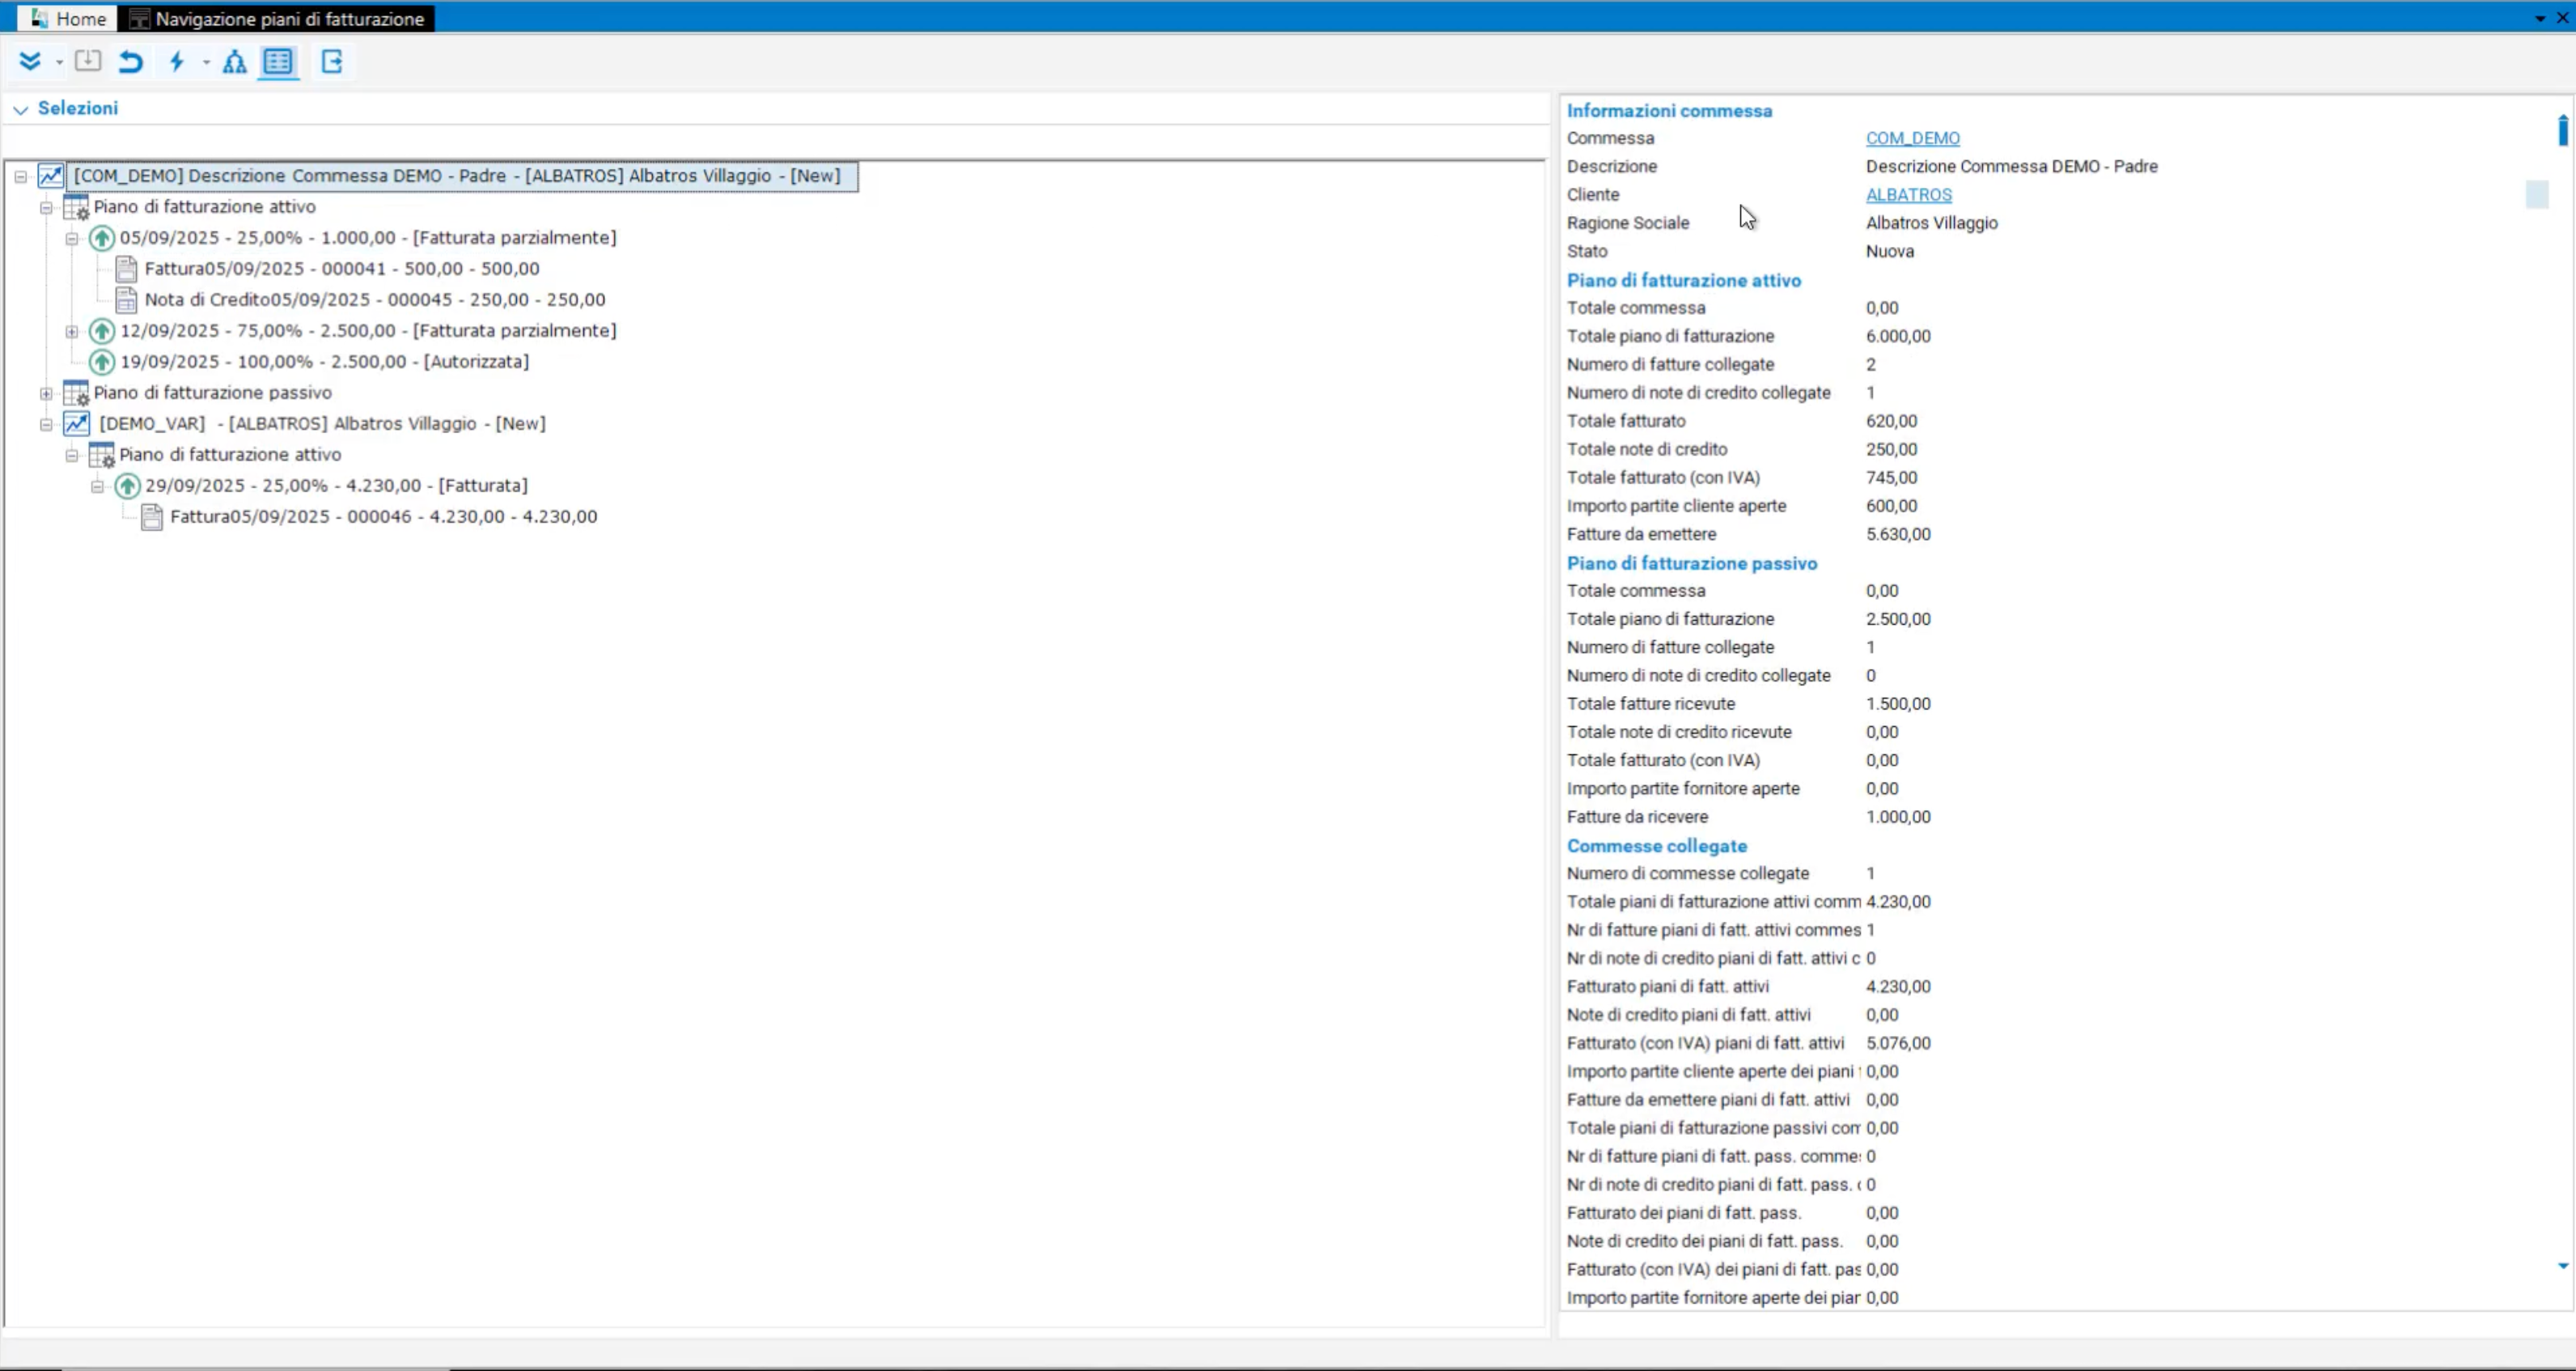Select Fattura 000046 - 4.230,00 row
This screenshot has width=2576, height=1371.
384,517
